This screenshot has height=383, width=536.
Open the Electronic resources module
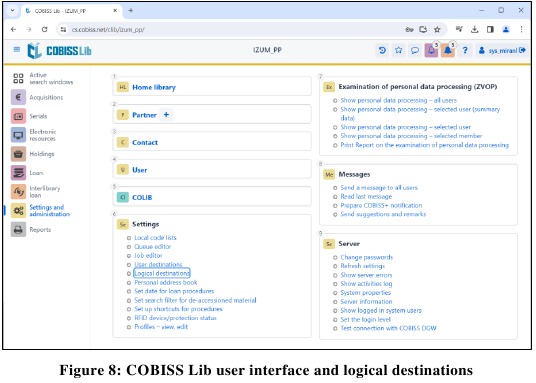click(x=34, y=135)
